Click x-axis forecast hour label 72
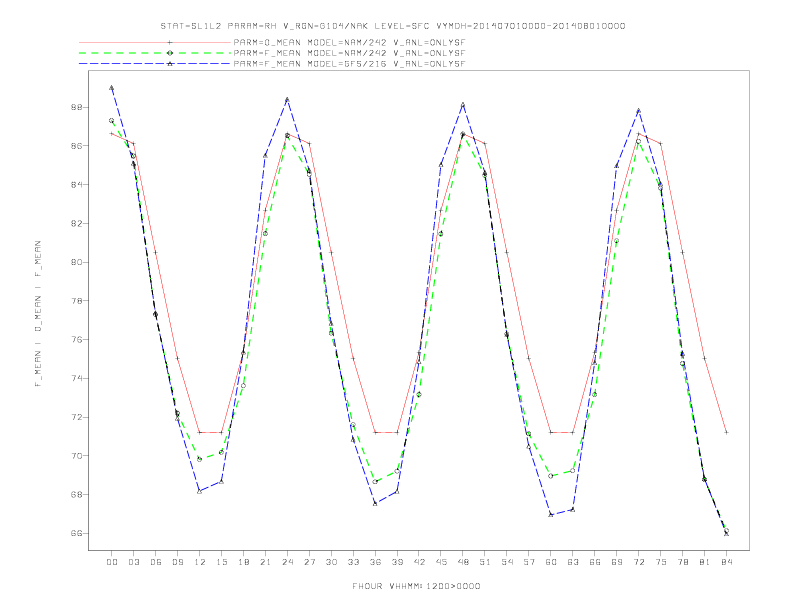The image size is (792, 612). [638, 562]
